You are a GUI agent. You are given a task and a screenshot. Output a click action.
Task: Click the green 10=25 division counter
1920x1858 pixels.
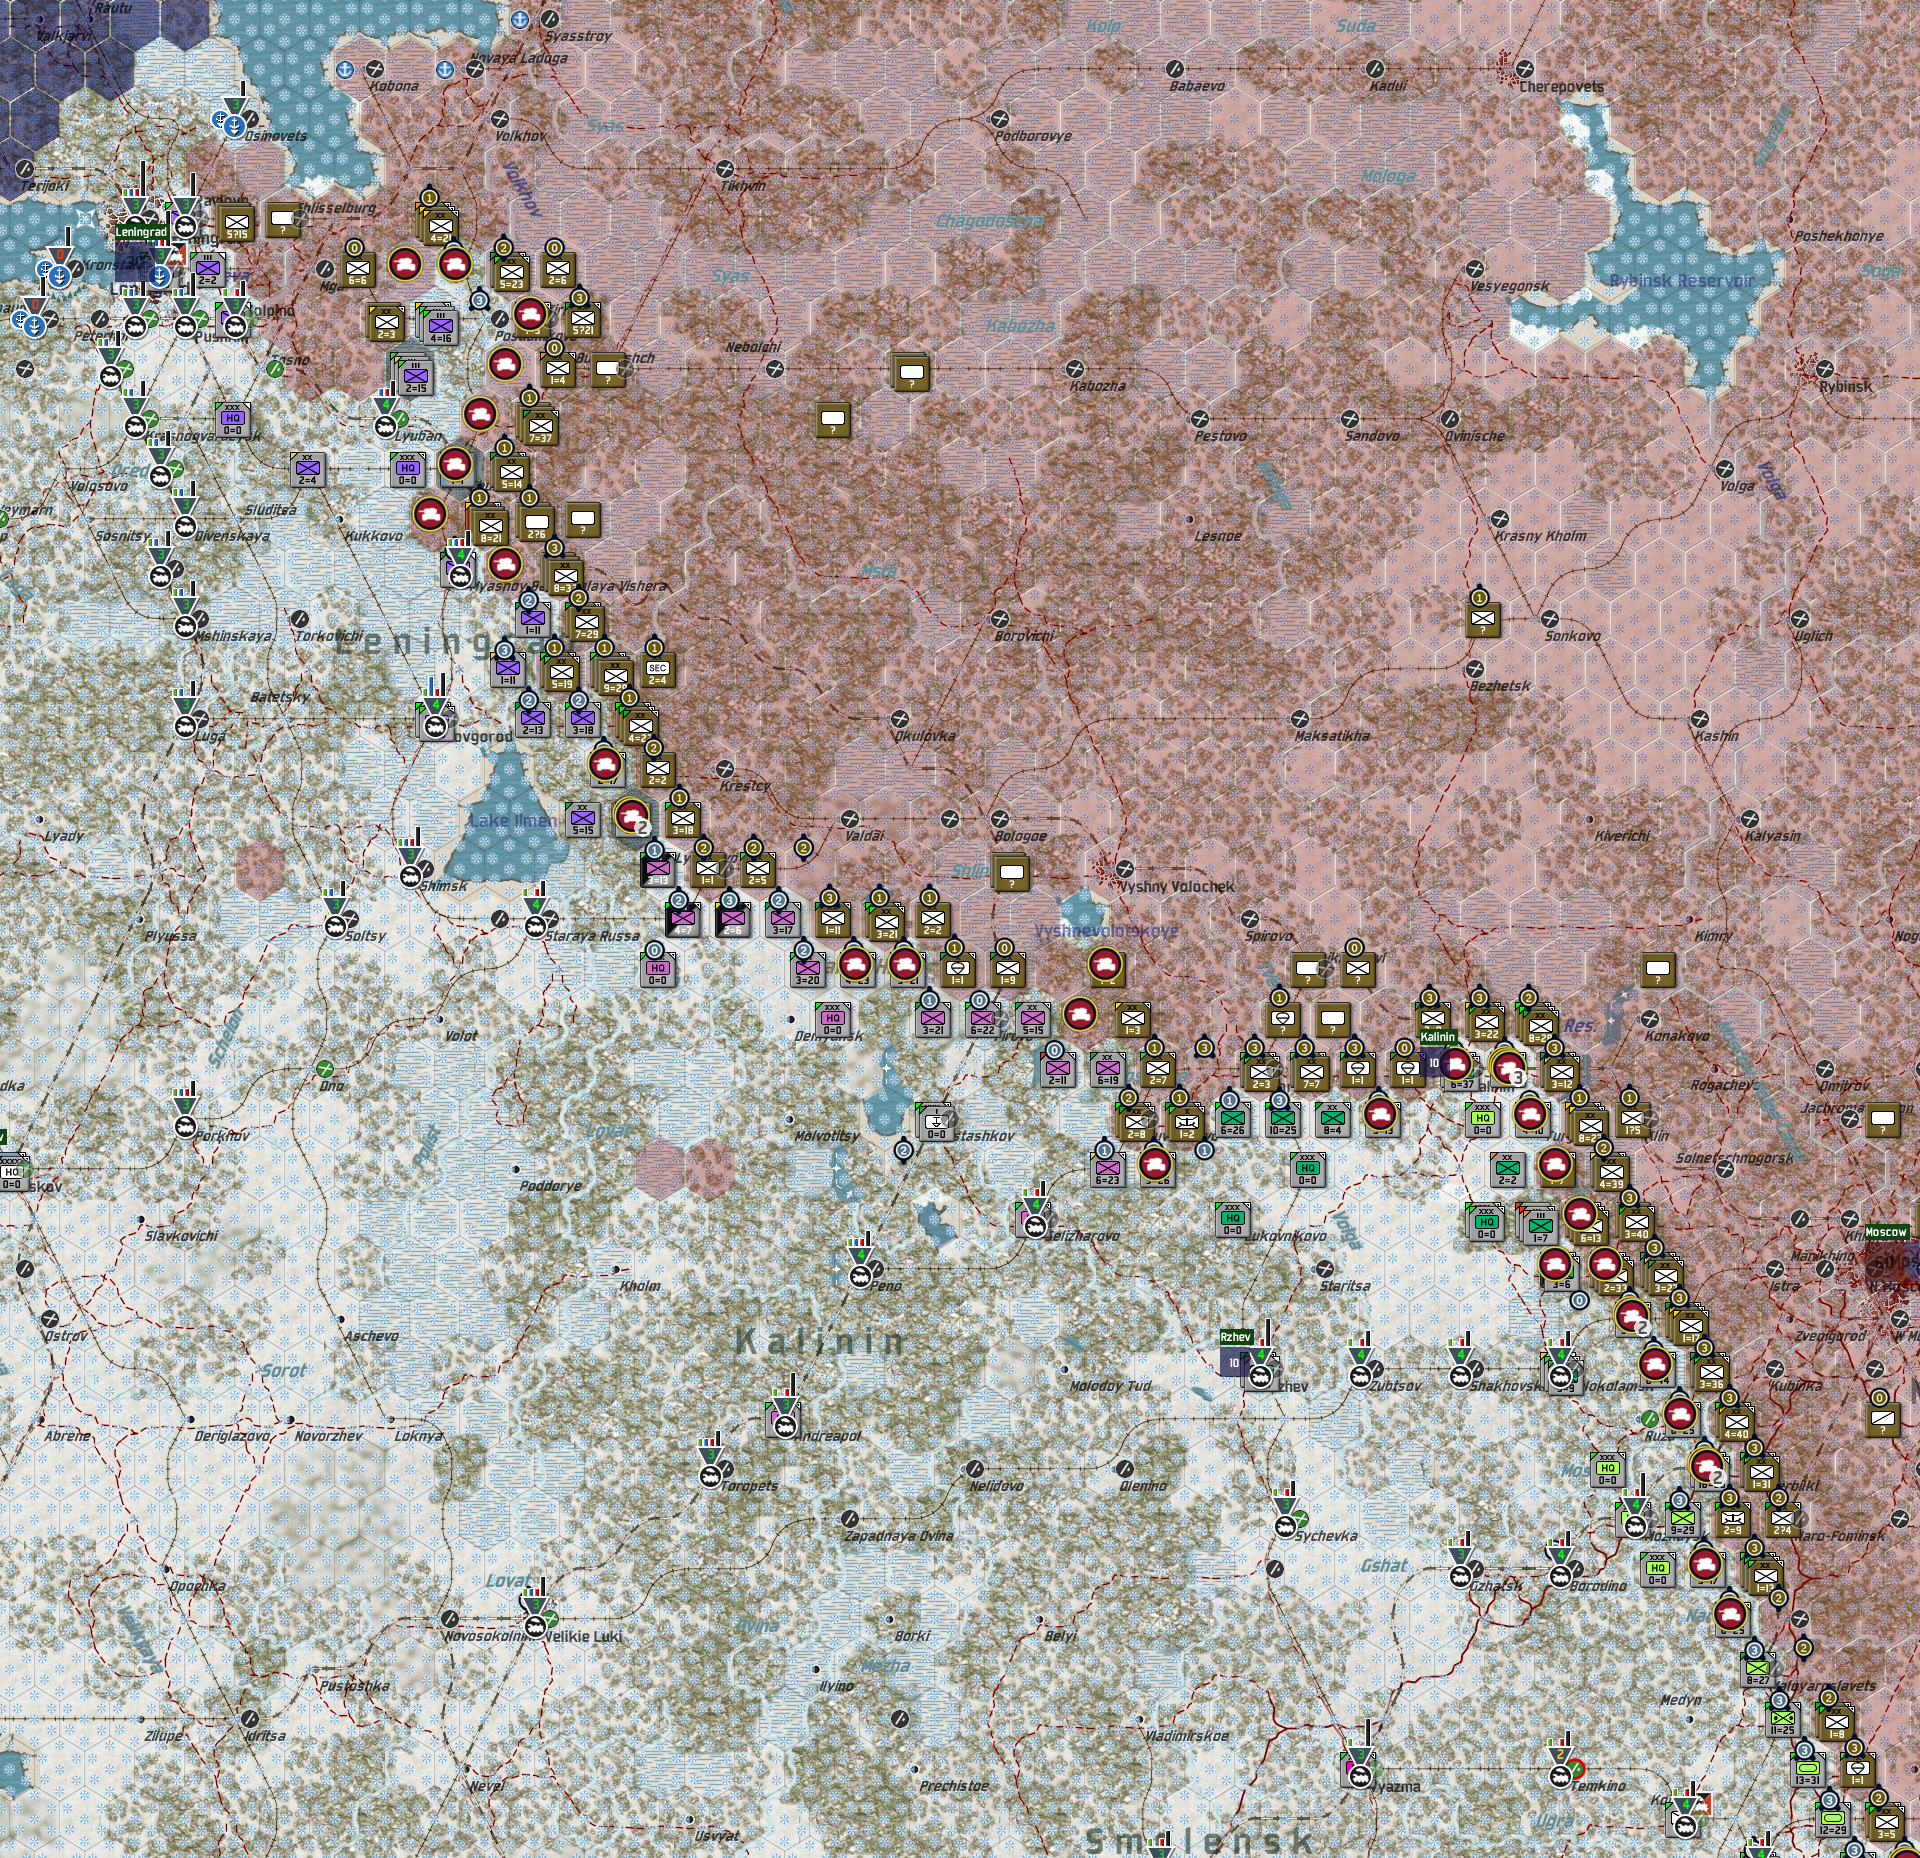pos(1282,1120)
